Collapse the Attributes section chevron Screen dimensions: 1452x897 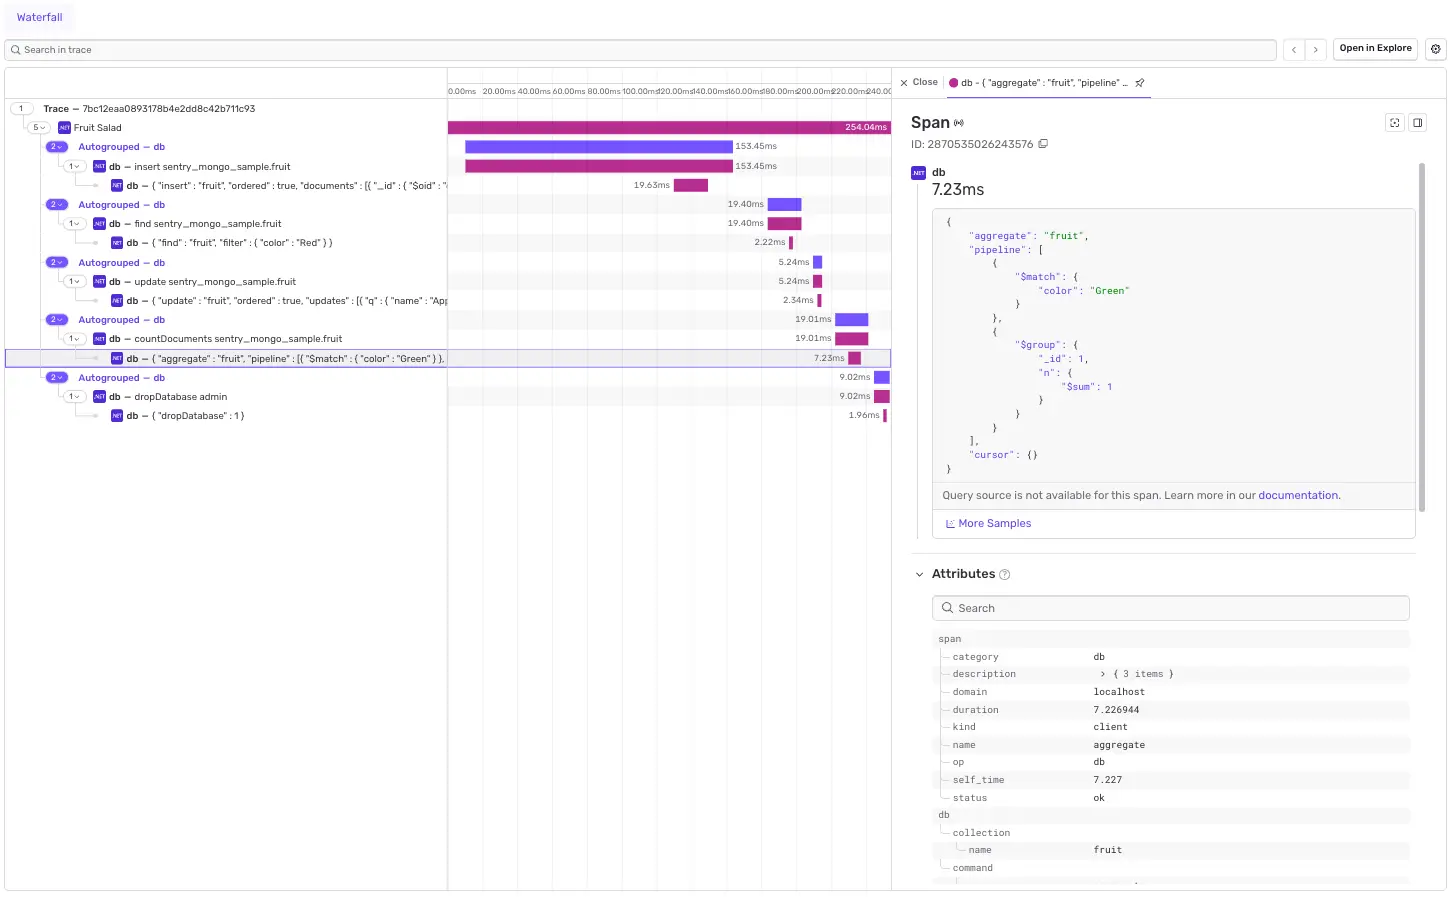click(x=920, y=574)
